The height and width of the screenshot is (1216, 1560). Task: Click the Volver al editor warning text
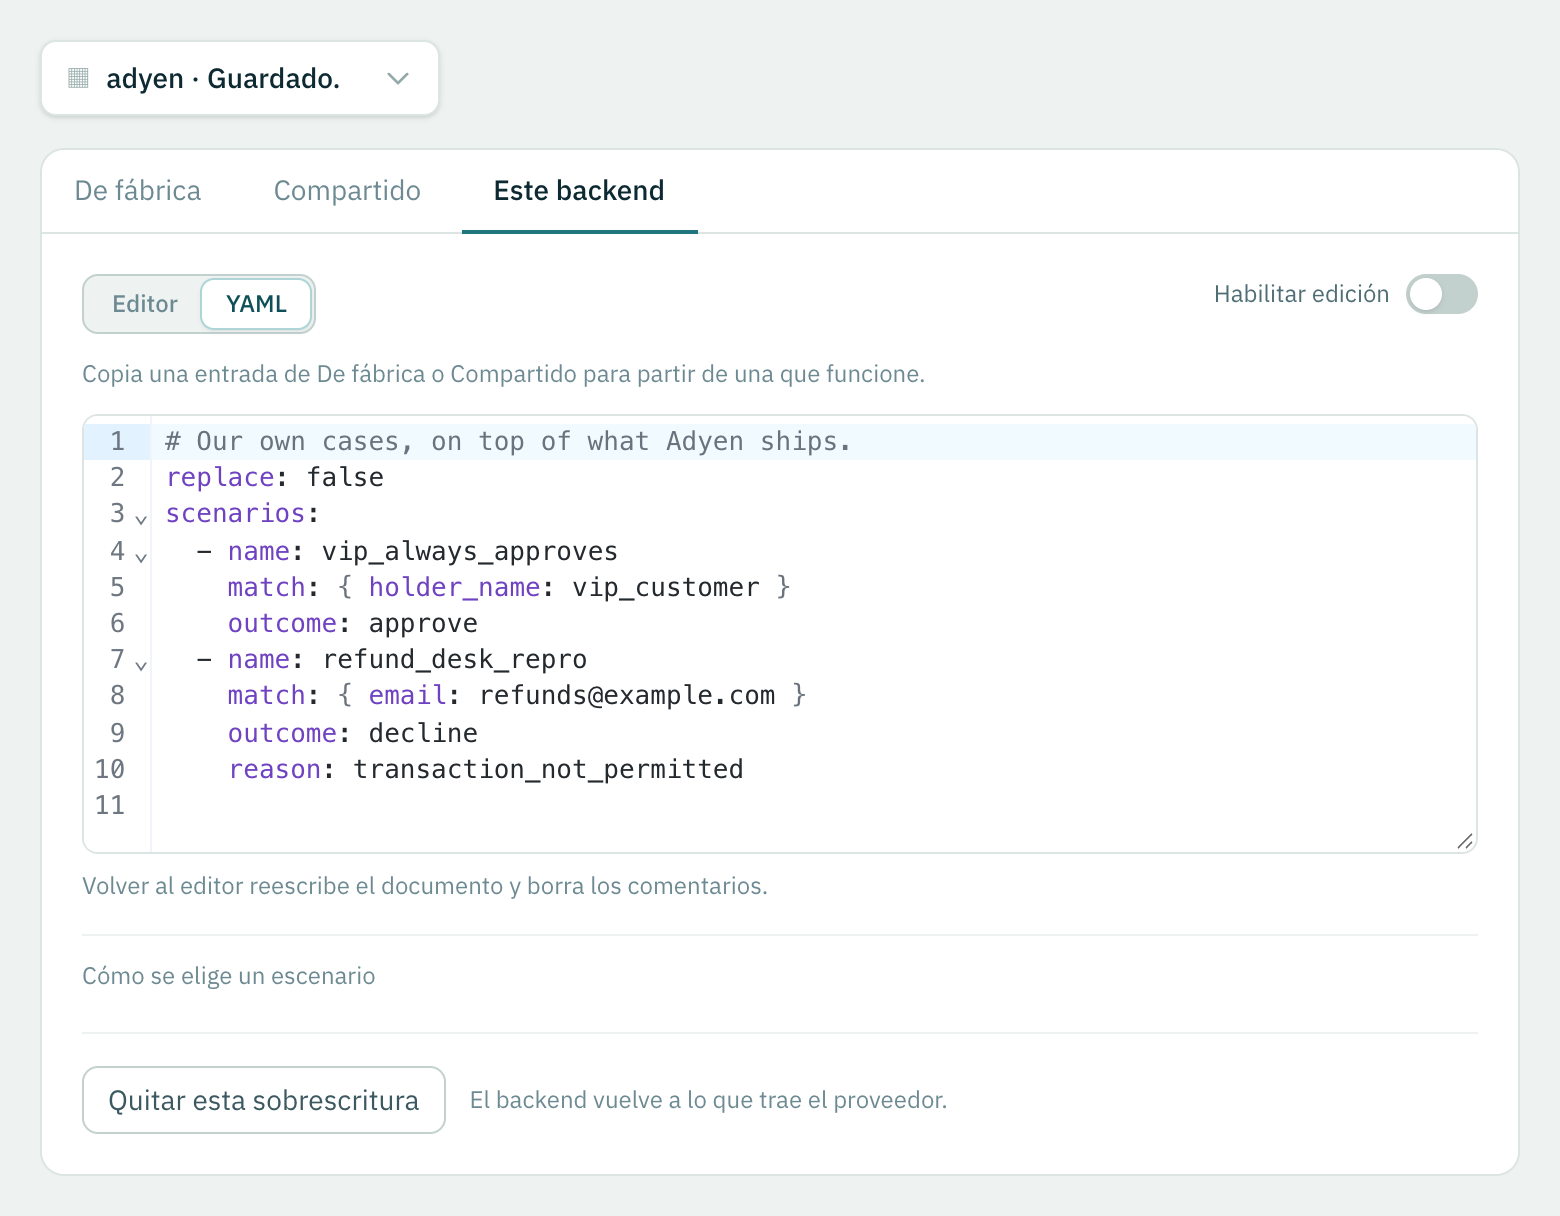[425, 886]
